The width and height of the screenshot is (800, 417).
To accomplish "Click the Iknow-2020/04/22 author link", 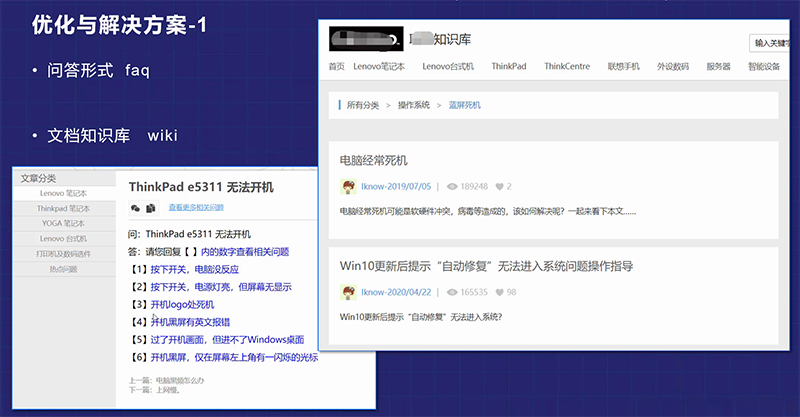I will click(x=396, y=292).
